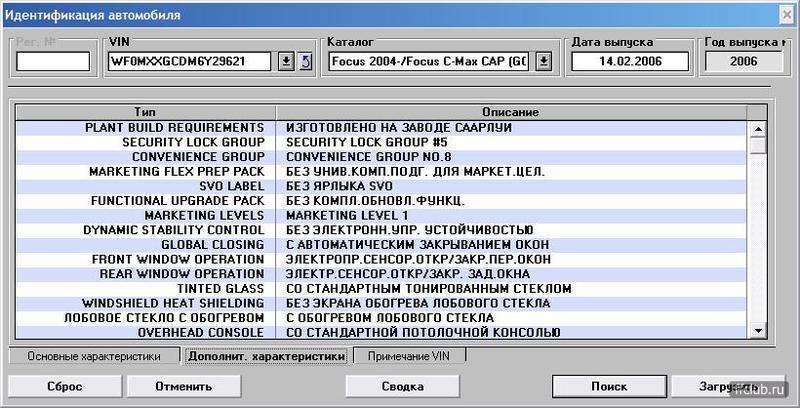
Task: Click the Отменить button
Action: (x=184, y=386)
